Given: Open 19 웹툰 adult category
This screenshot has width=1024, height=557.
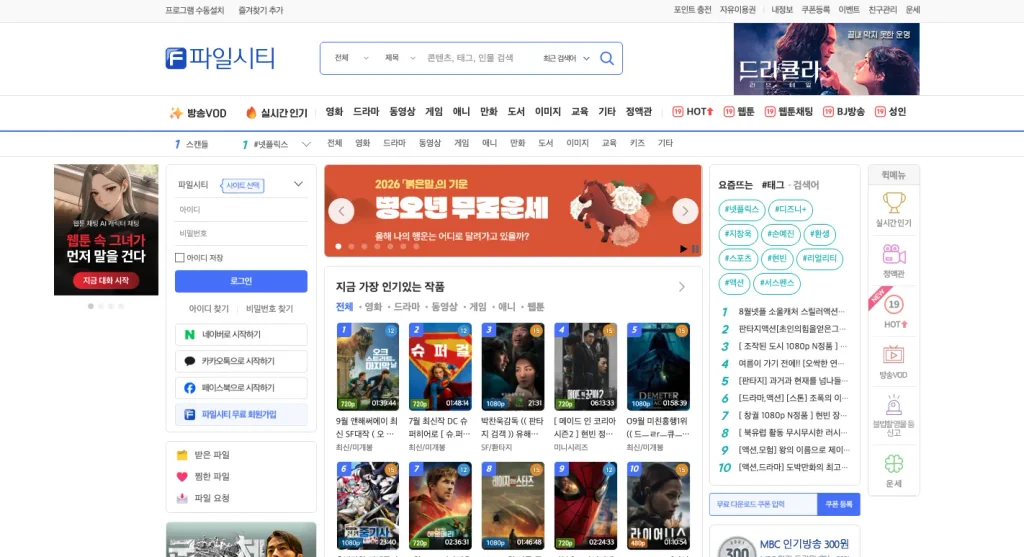Looking at the screenshot, I should [x=739, y=112].
